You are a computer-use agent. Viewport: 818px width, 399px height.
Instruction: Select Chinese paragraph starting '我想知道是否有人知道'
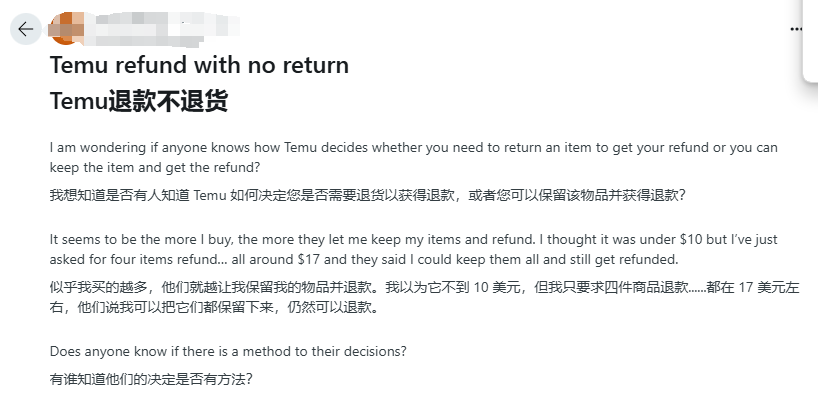pyautogui.click(x=367, y=196)
